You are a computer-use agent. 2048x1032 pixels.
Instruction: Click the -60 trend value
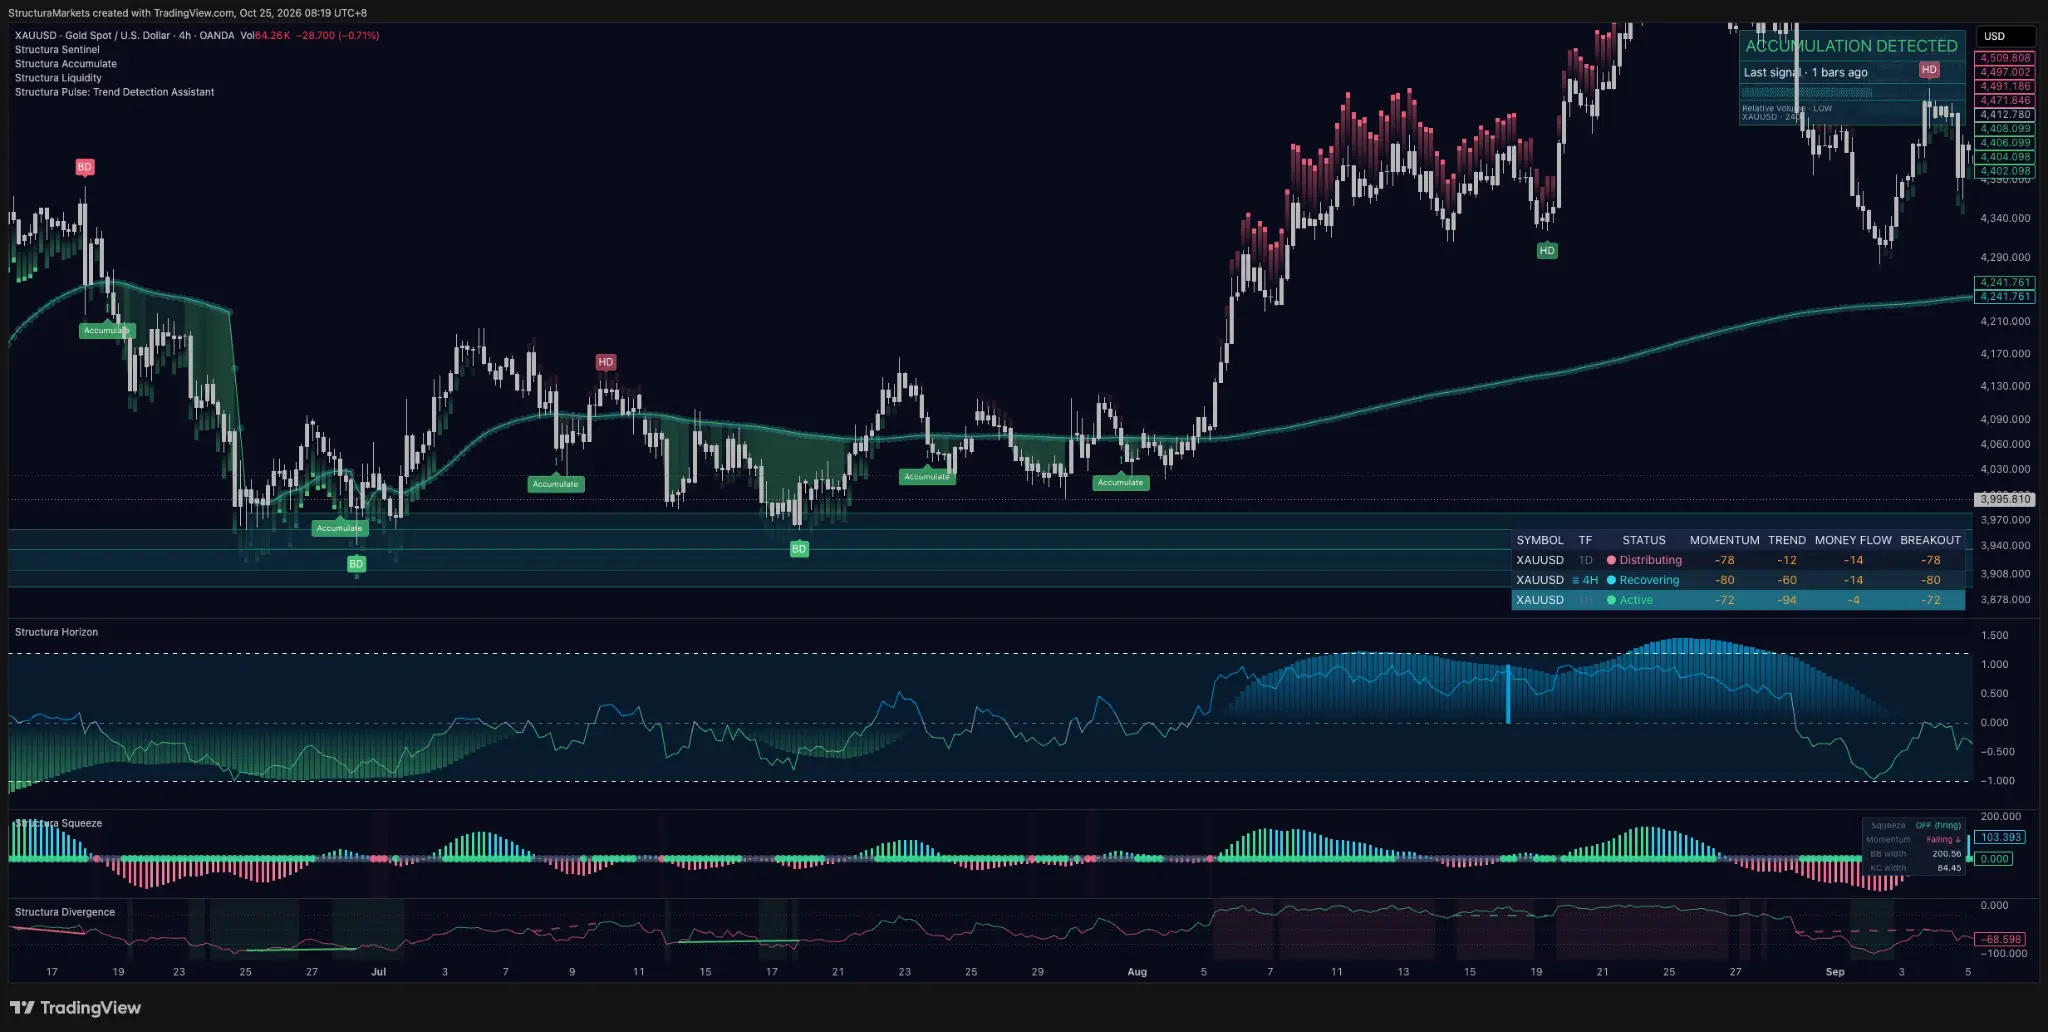[x=1787, y=580]
